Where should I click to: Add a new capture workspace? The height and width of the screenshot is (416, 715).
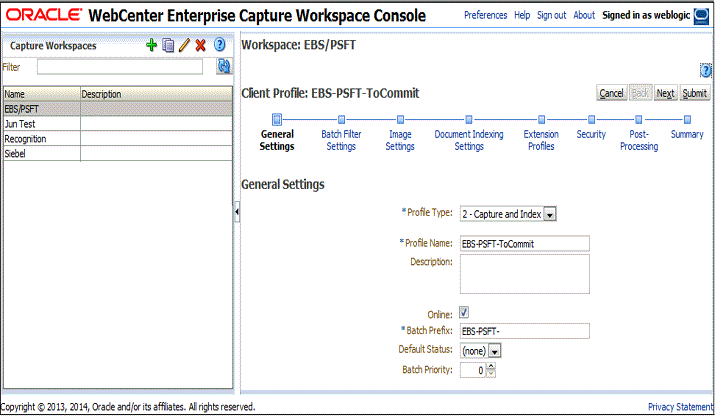pos(151,45)
